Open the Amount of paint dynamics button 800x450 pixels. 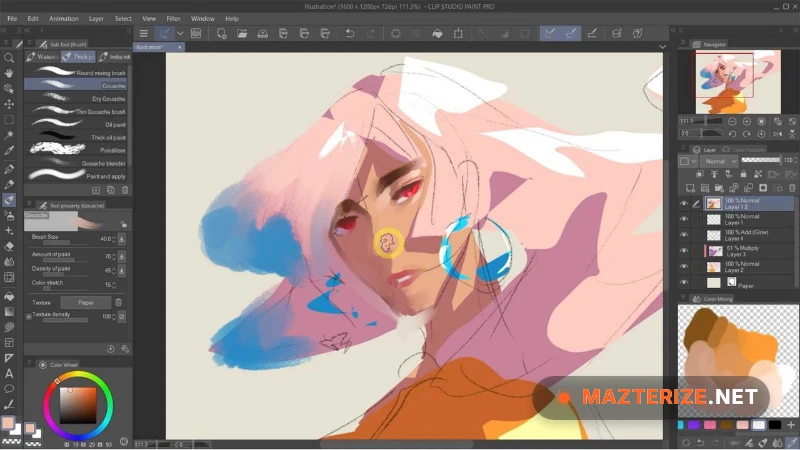[121, 256]
